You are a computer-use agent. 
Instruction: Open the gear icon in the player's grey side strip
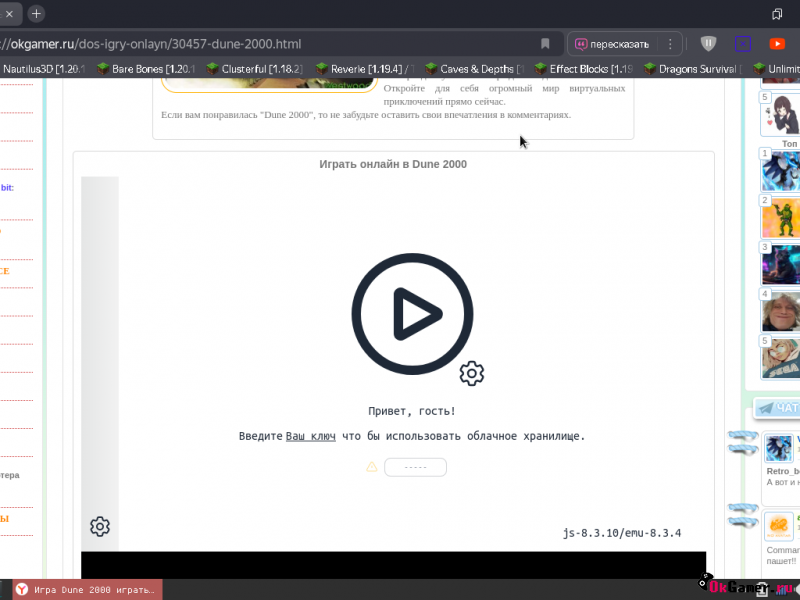coord(100,527)
